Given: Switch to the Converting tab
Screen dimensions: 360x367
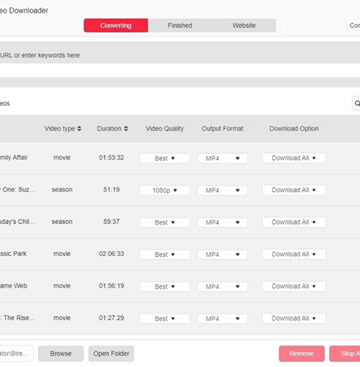Looking at the screenshot, I should coord(116,25).
